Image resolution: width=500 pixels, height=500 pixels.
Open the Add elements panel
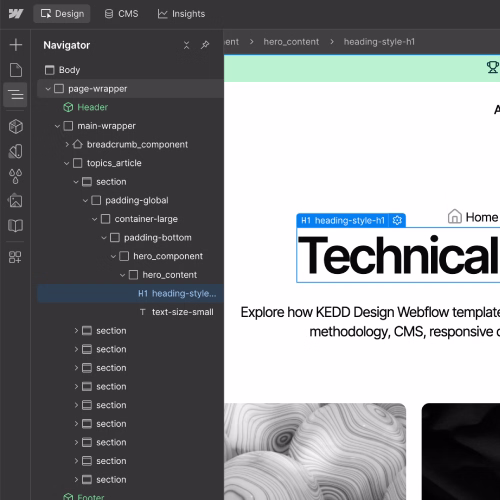coord(16,45)
